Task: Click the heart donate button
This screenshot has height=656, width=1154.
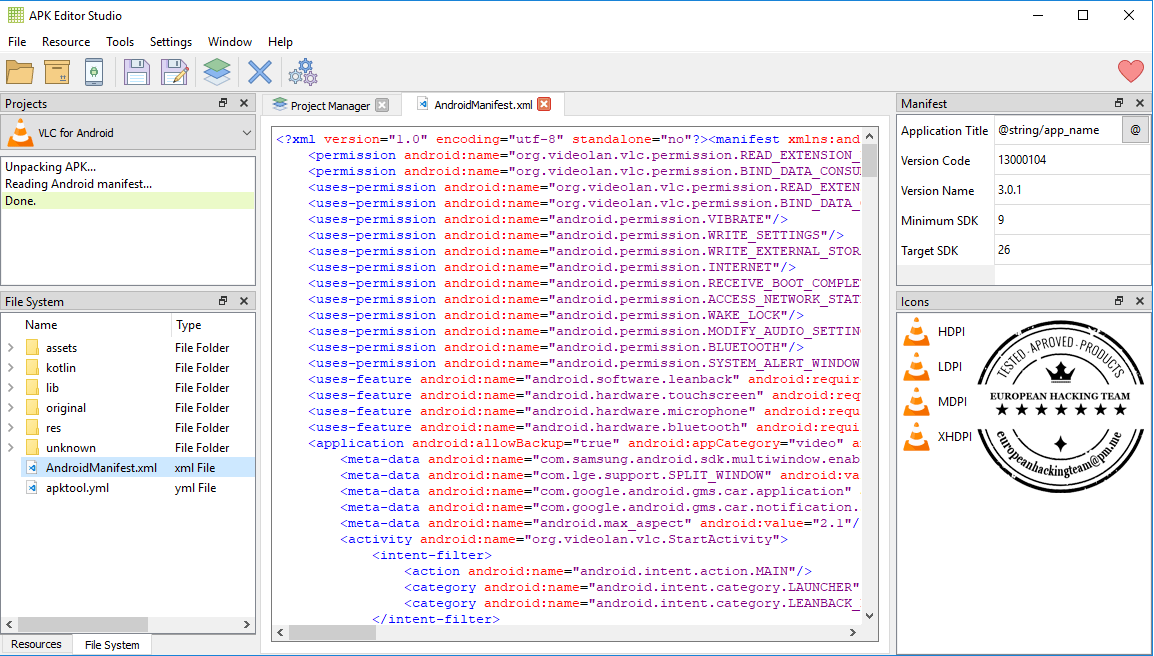Action: point(1130,71)
